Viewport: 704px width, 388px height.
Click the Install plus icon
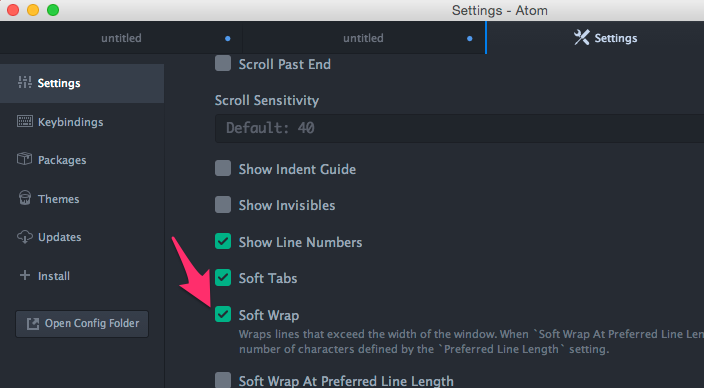[25, 275]
